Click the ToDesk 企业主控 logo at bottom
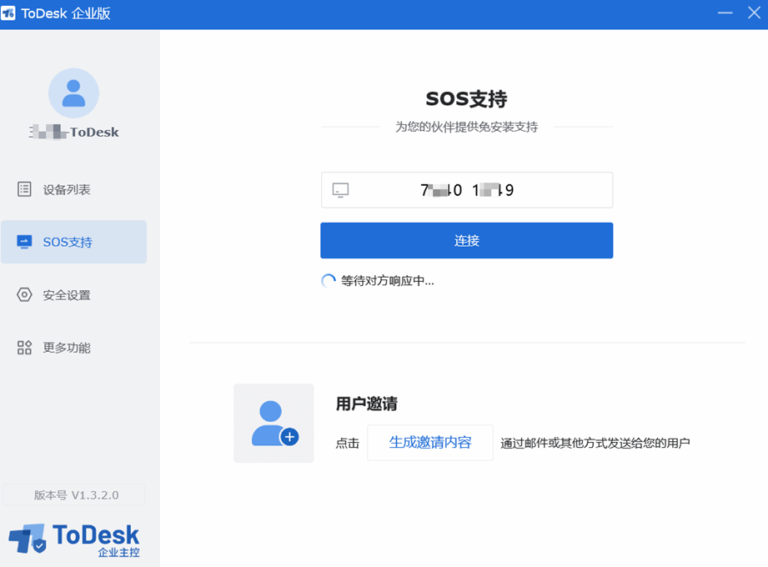The image size is (768, 567). tap(74, 540)
